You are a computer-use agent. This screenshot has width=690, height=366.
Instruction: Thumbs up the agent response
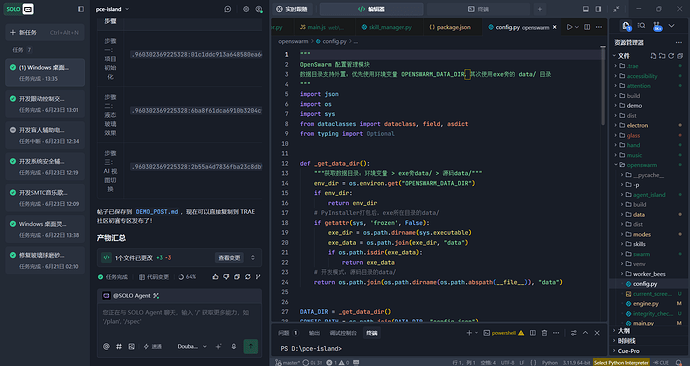click(x=215, y=277)
